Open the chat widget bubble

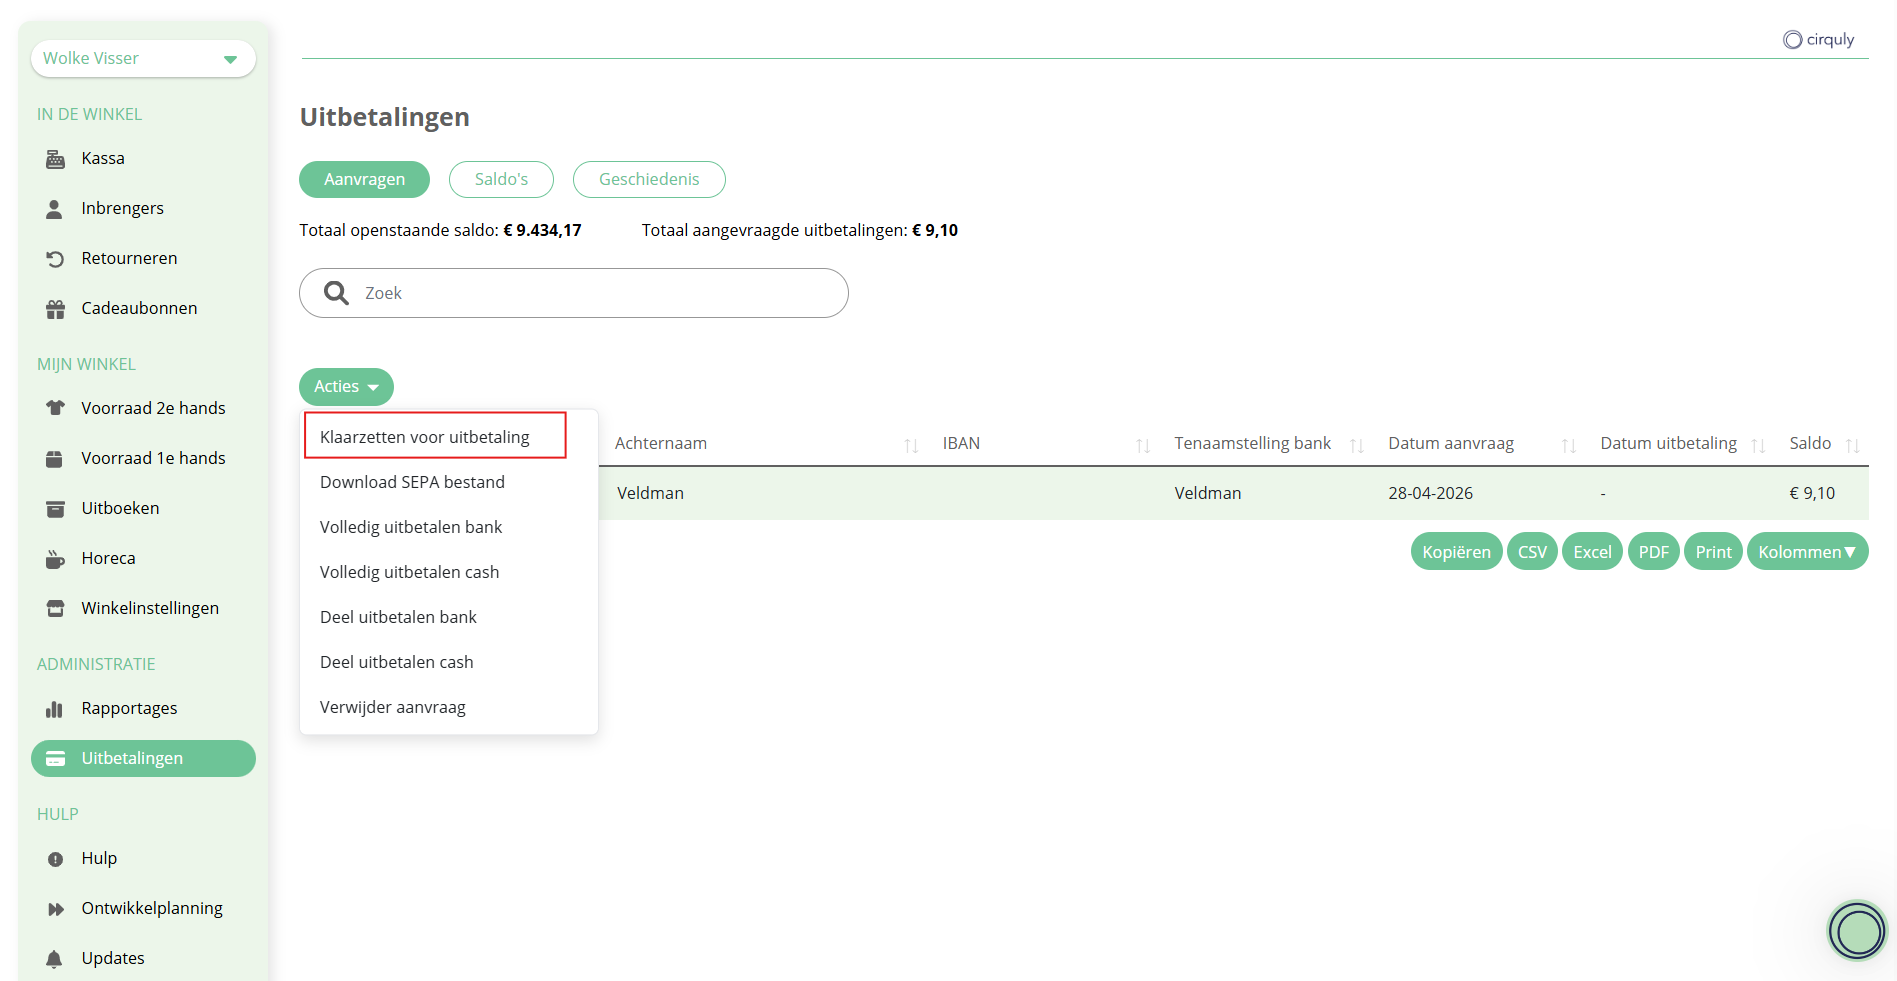click(x=1858, y=930)
